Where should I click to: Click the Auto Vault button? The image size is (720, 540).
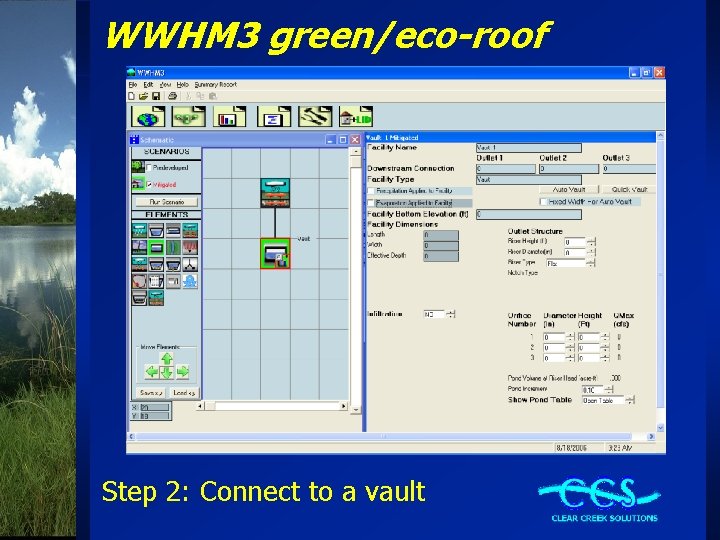[568, 189]
